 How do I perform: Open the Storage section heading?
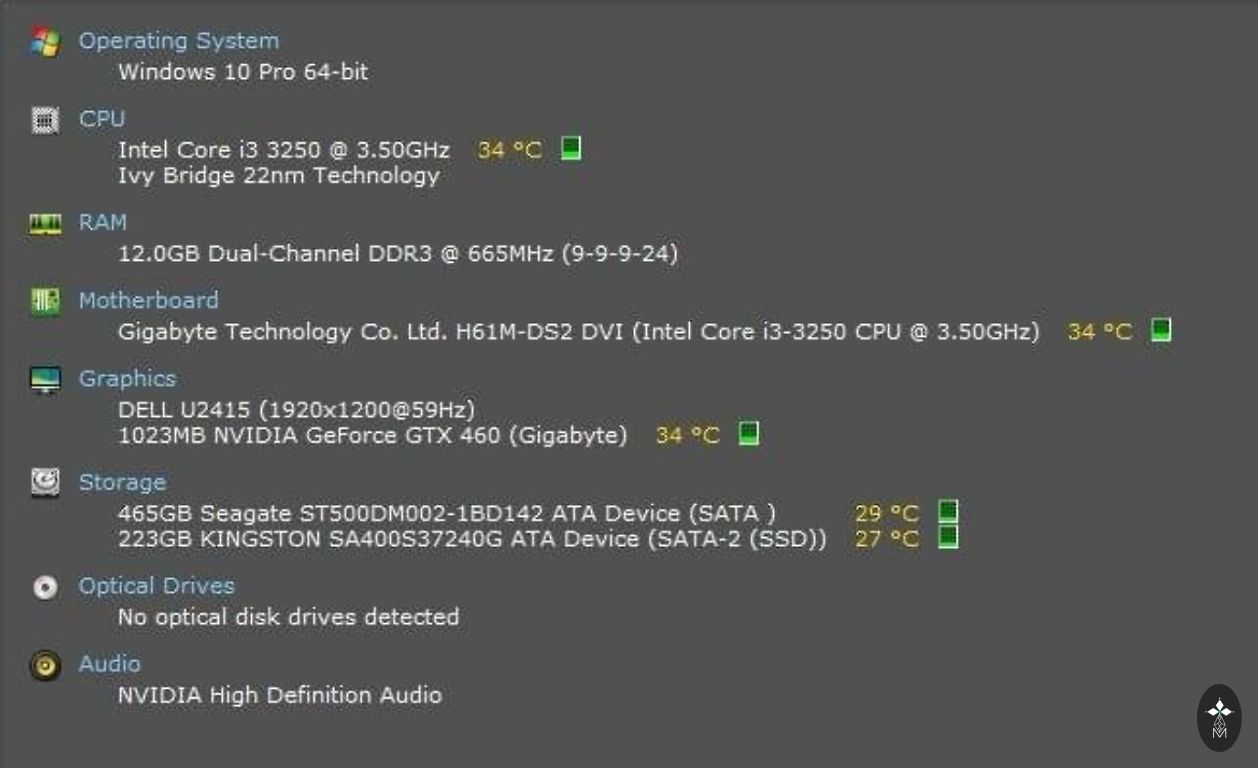coord(122,482)
